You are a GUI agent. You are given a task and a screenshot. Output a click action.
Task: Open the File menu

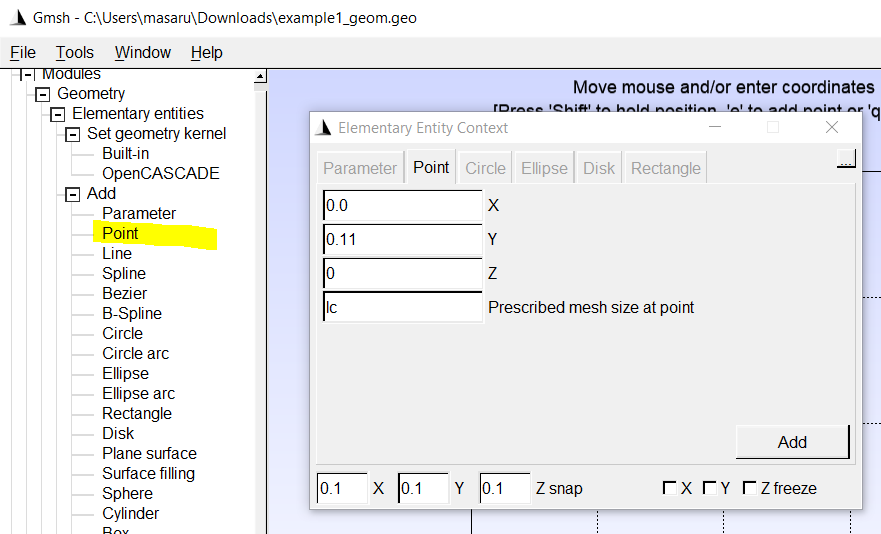23,52
